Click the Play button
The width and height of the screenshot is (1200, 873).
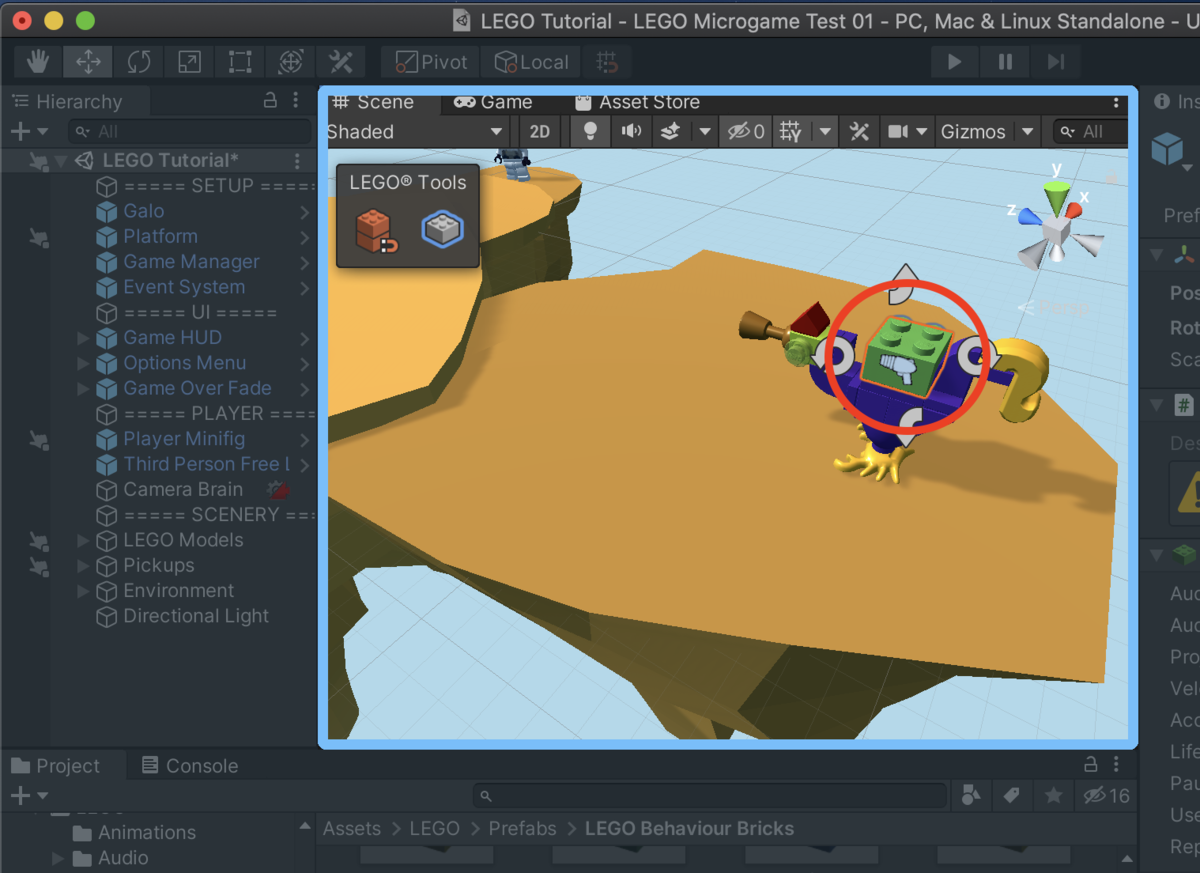pos(954,62)
